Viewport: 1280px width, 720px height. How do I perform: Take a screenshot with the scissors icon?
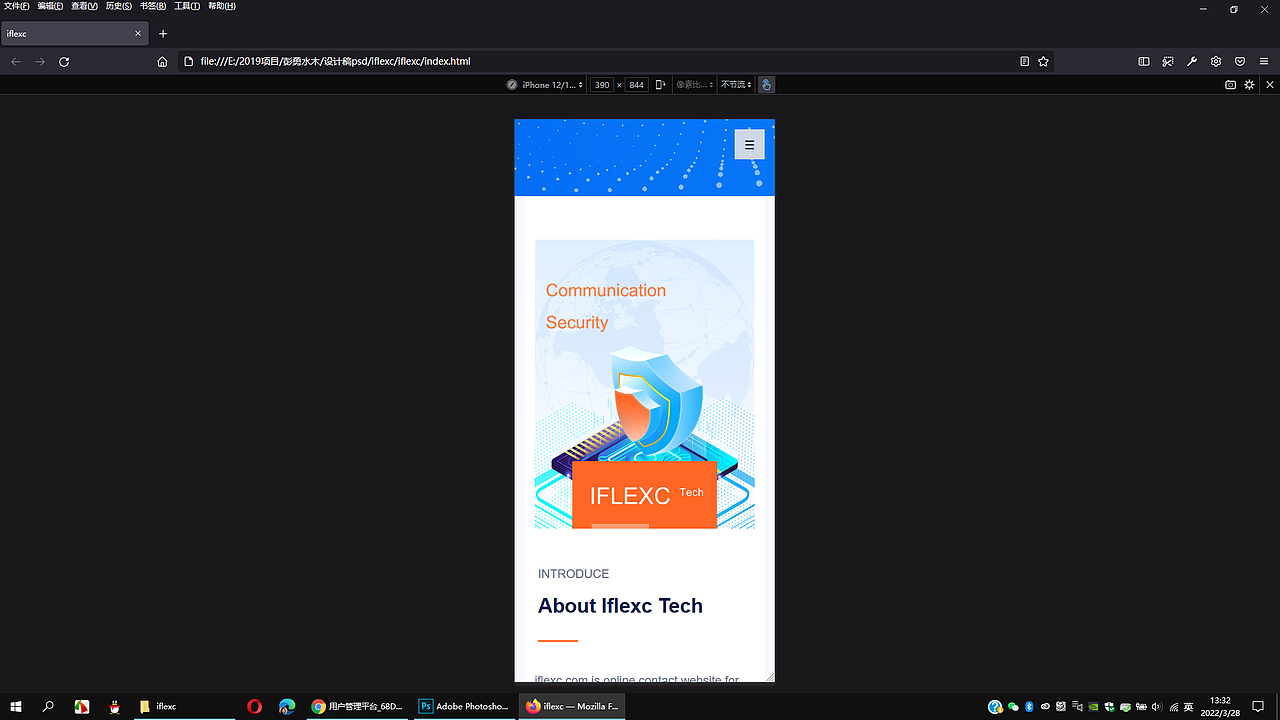pyautogui.click(x=1168, y=61)
